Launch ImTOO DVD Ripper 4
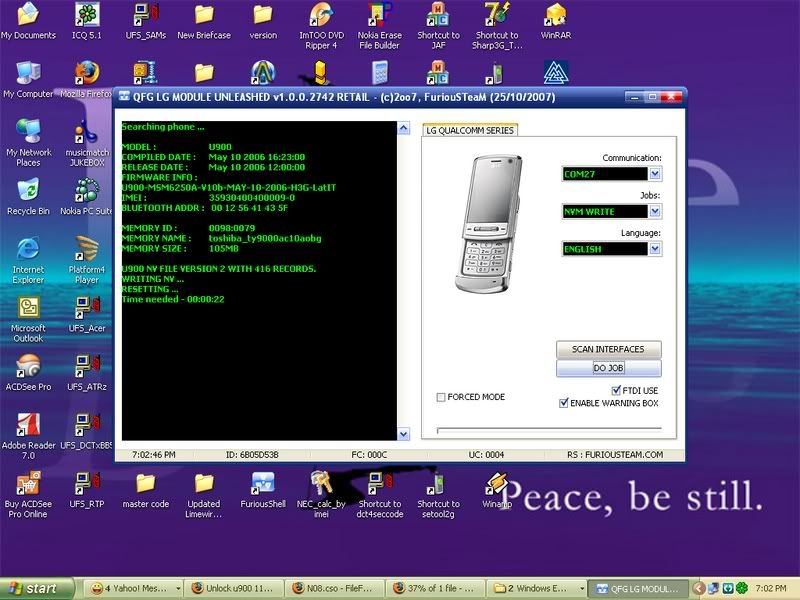This screenshot has height=600, width=800. [321, 26]
